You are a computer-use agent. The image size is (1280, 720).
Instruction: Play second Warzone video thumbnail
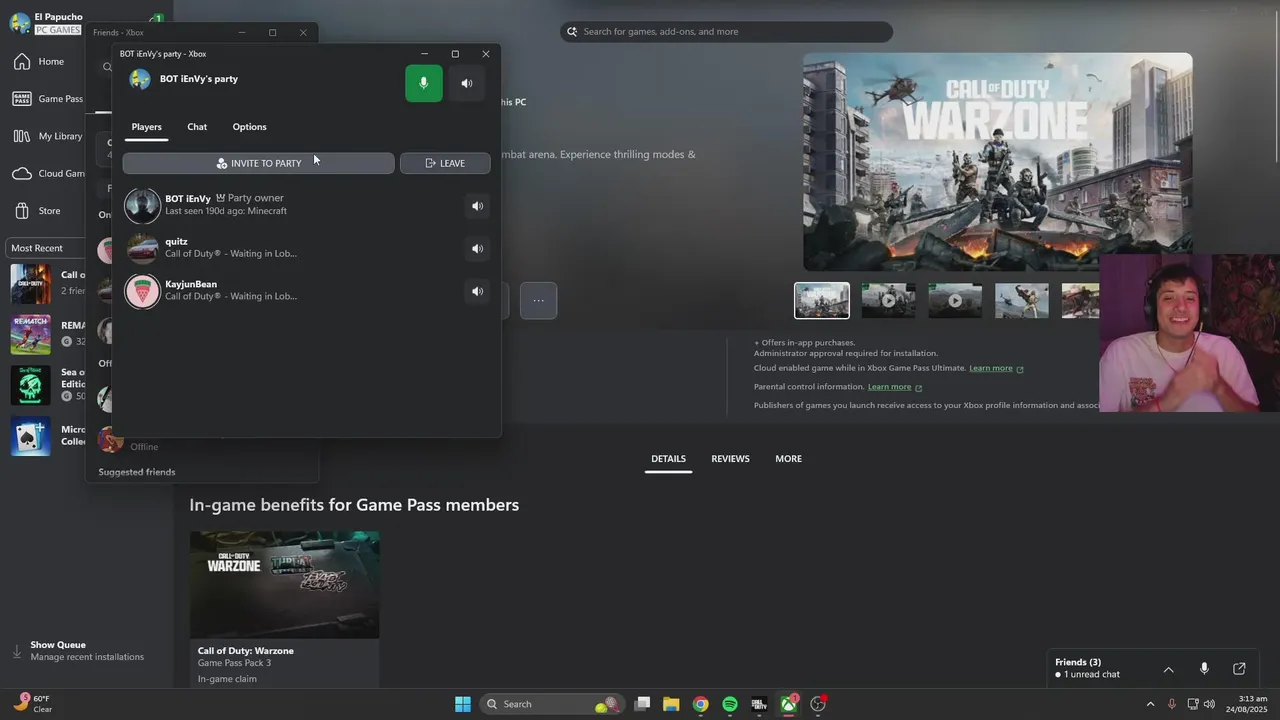(x=888, y=301)
